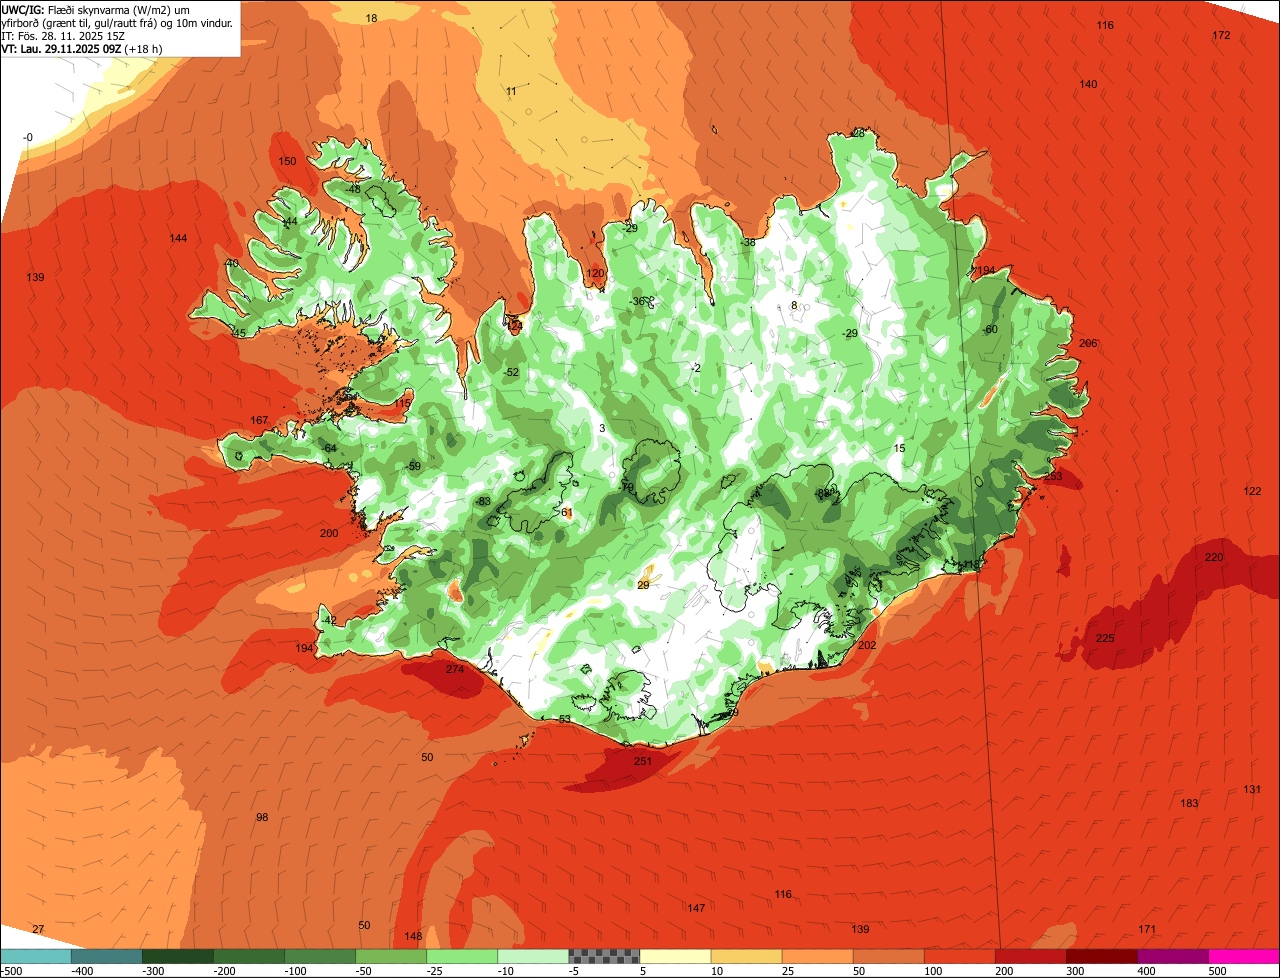Select the map value 274 near Reykjanes

455,669
